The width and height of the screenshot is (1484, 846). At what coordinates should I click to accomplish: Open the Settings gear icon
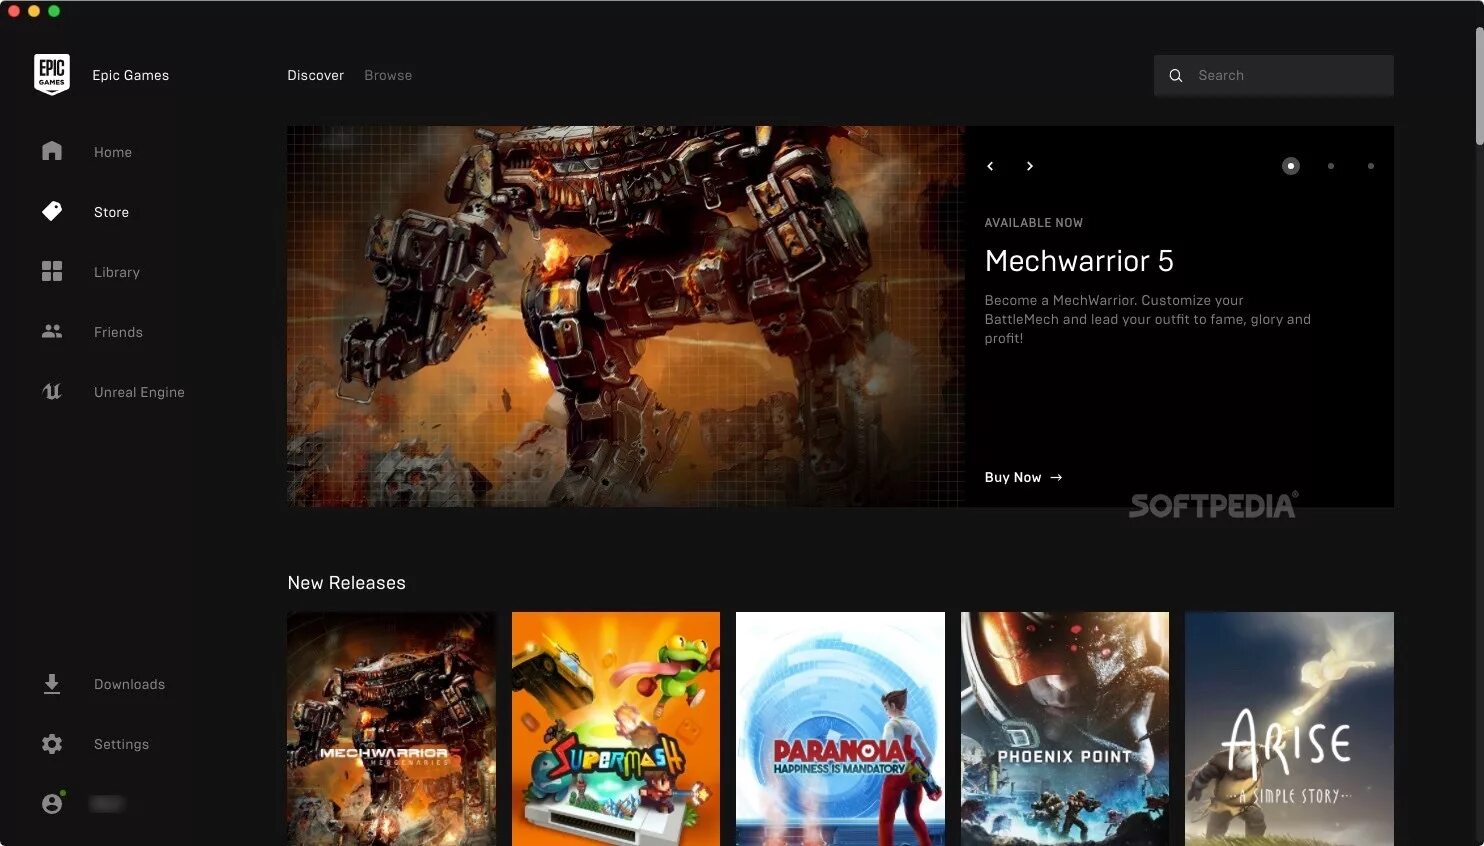tap(52, 744)
